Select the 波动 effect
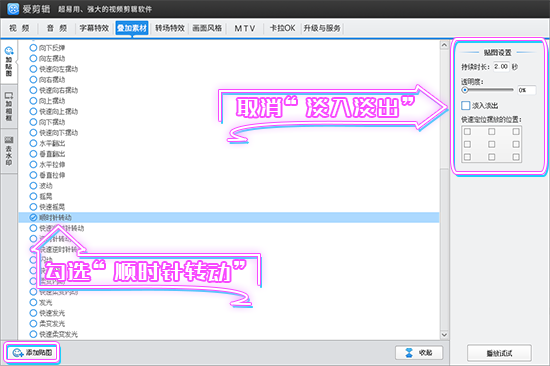The height and width of the screenshot is (366, 550). (x=41, y=186)
